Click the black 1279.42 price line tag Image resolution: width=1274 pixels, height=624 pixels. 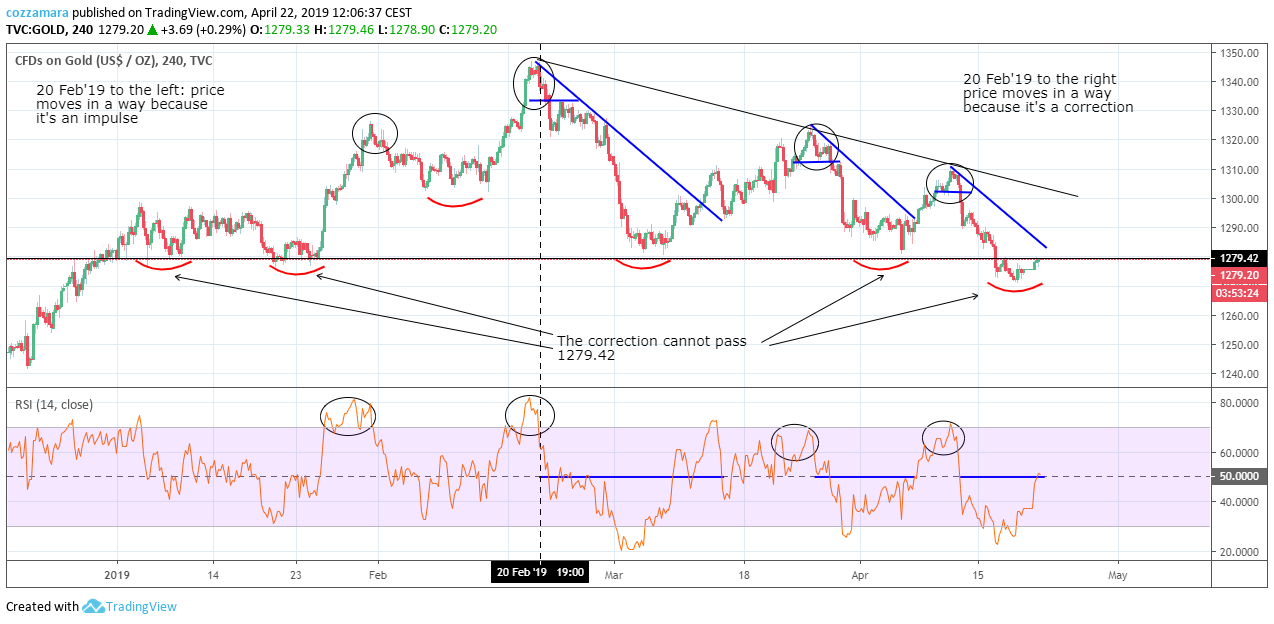pos(1241,258)
